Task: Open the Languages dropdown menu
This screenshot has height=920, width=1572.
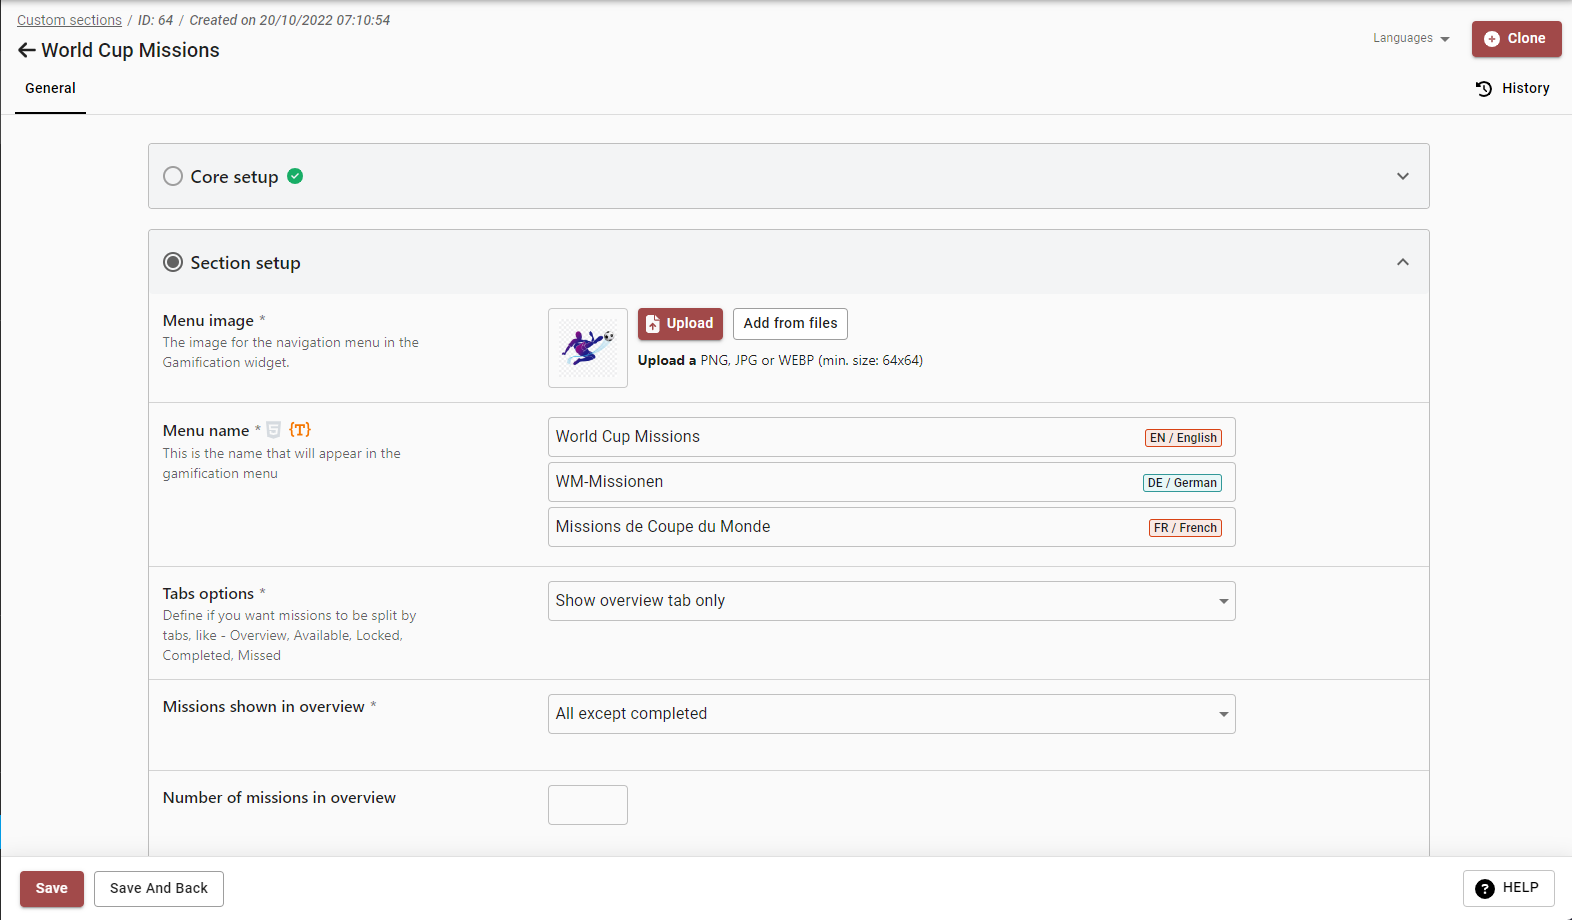Action: coord(1411,38)
